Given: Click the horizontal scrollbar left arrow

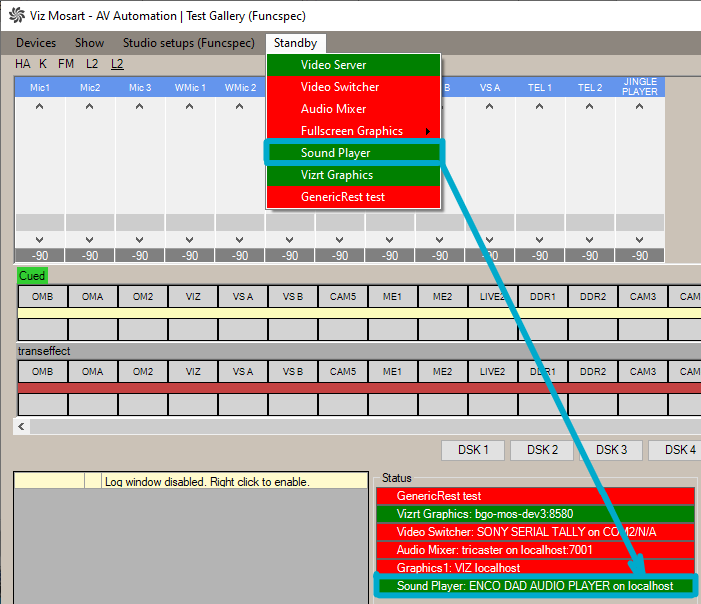Looking at the screenshot, I should tap(22, 426).
